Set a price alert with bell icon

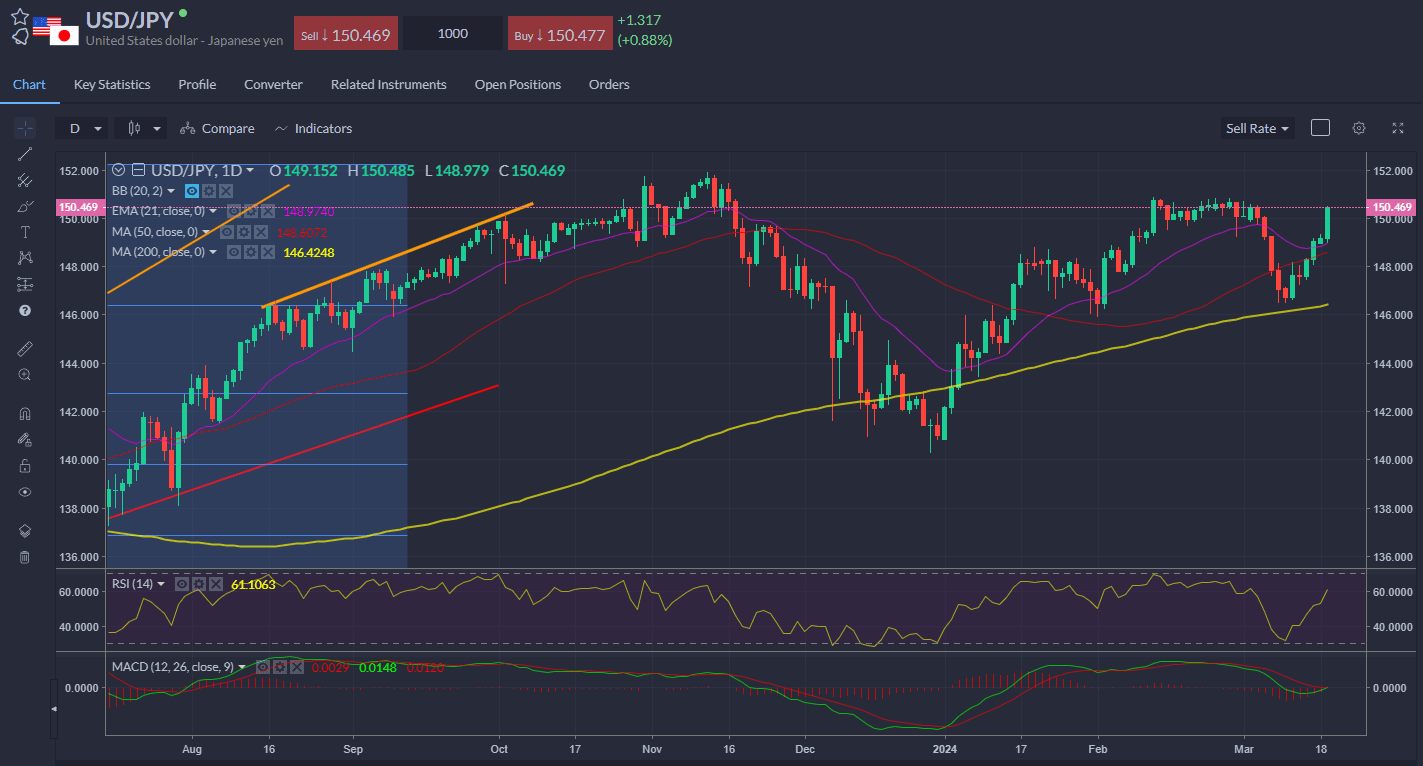pos(20,37)
